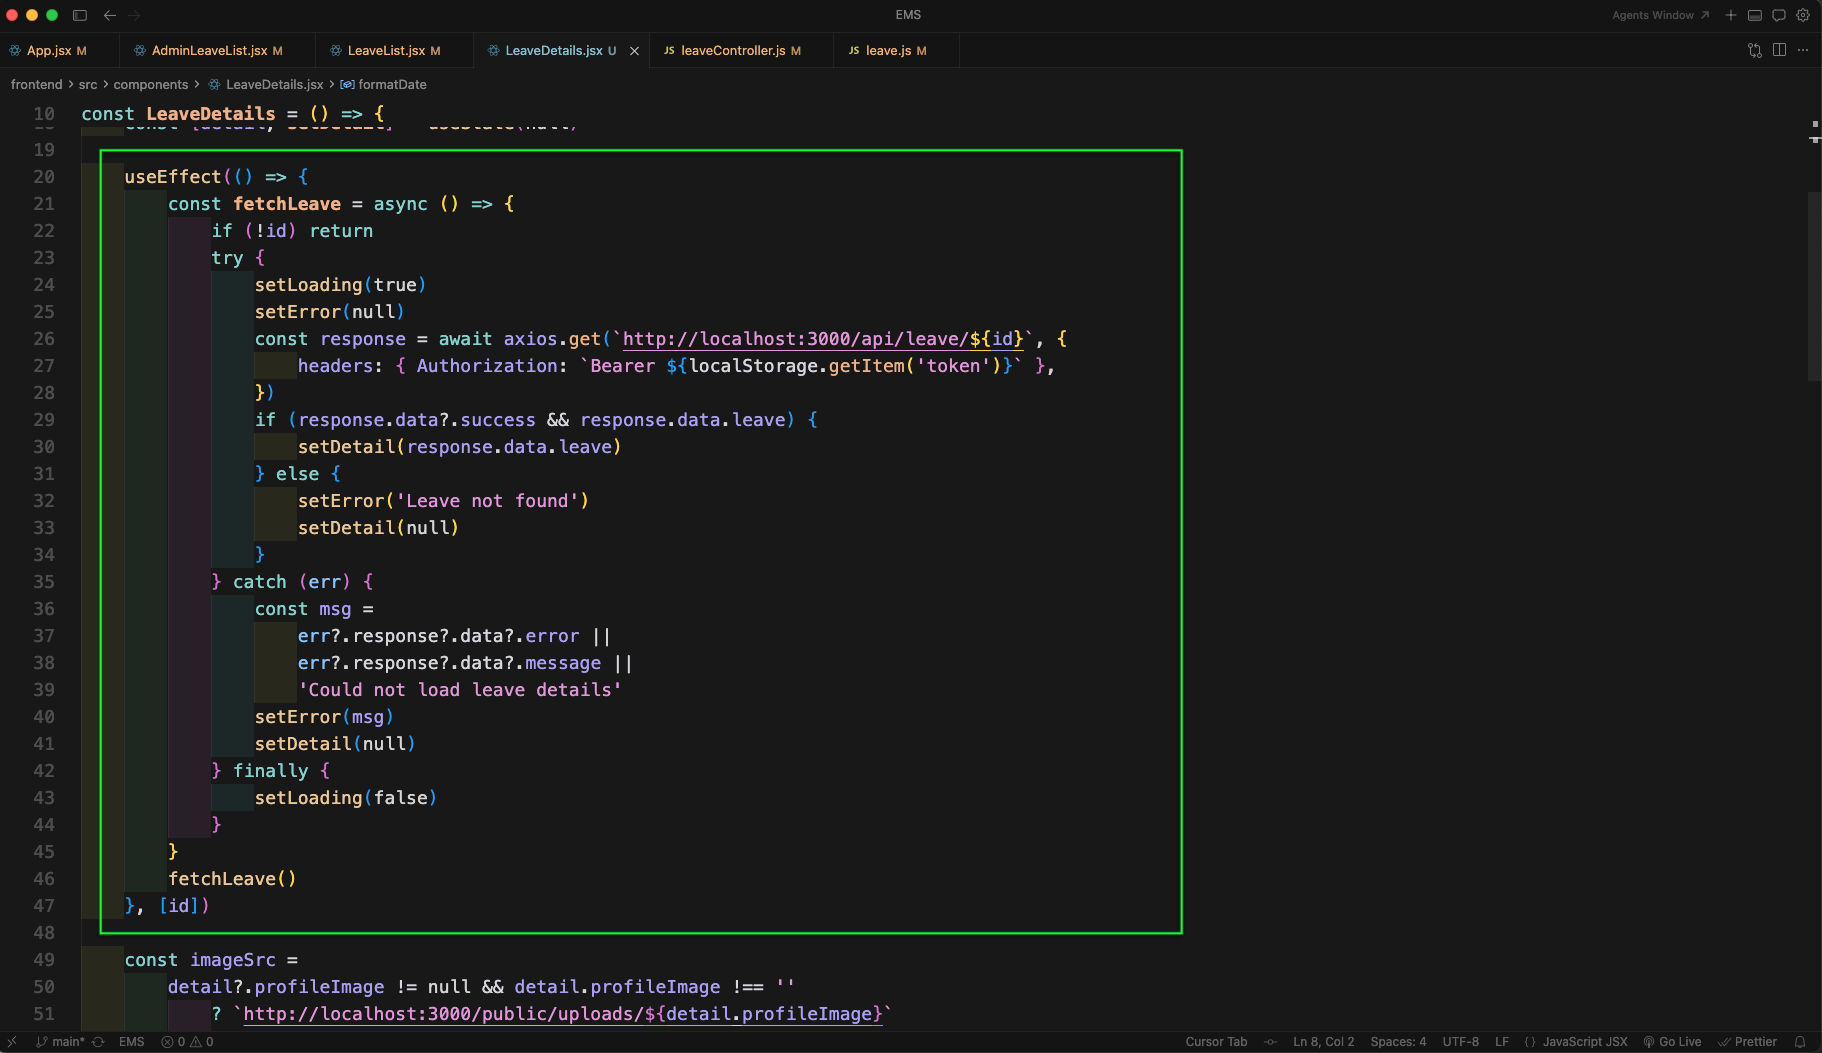Toggle the sidebar layout icon in title bar

point(80,15)
